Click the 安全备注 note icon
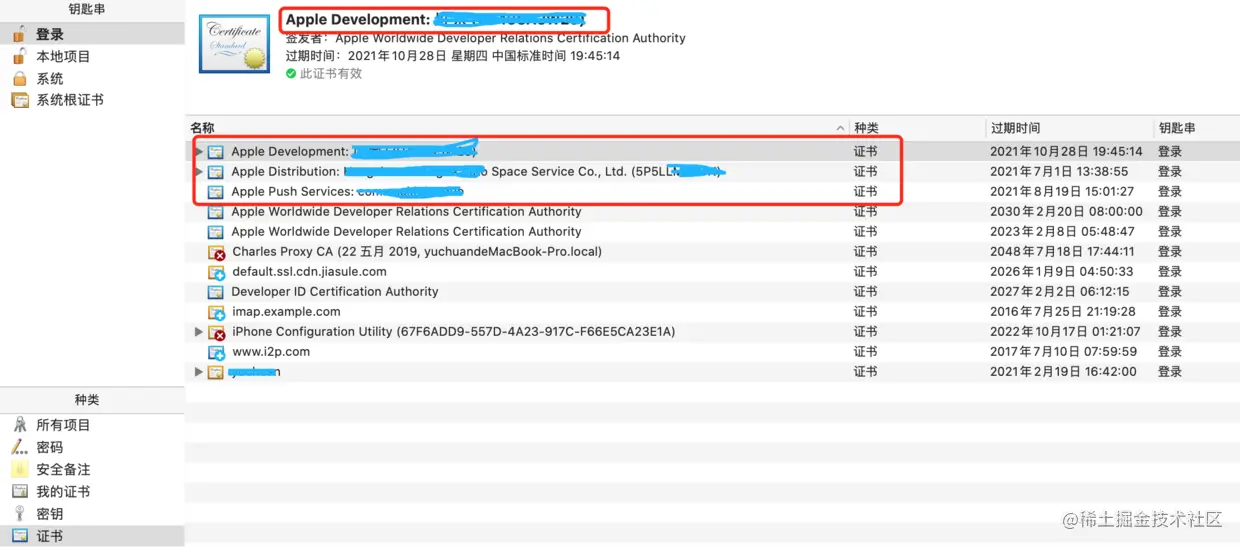This screenshot has height=547, width=1240. pyautogui.click(x=19, y=469)
